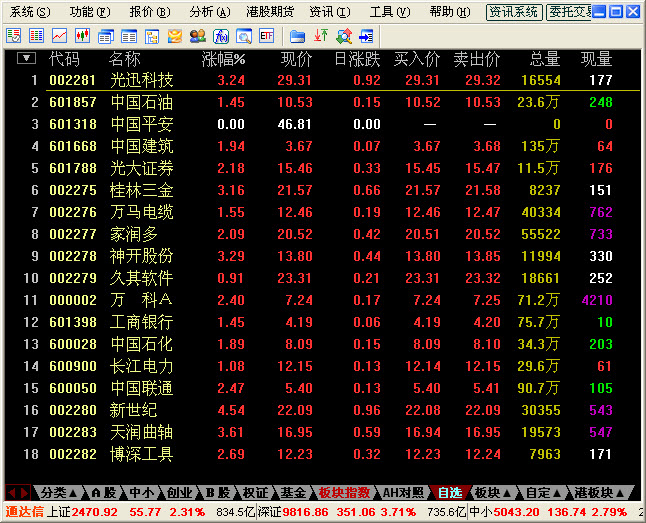Open the 帮助(H) menu
The height and width of the screenshot is (523, 646).
tap(450, 12)
